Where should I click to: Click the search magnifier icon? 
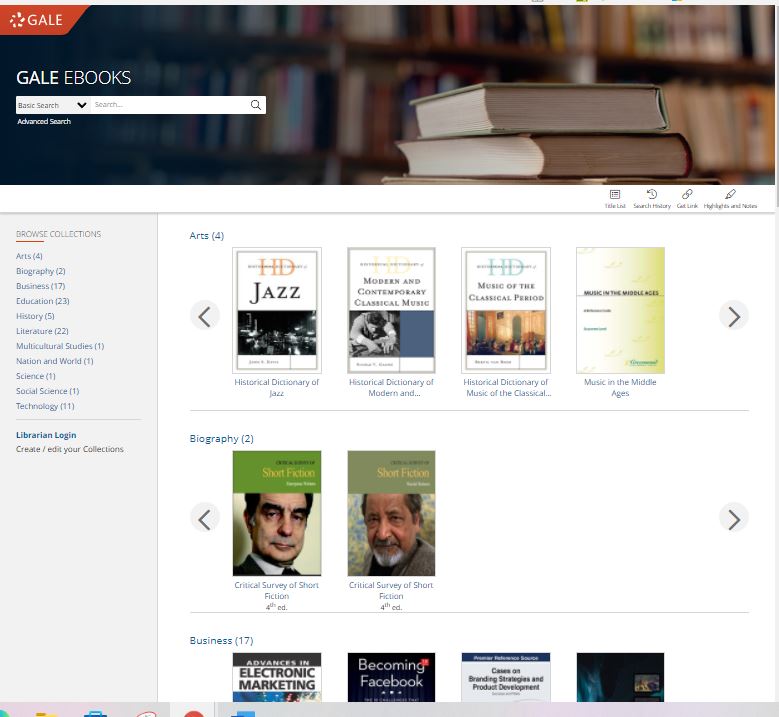click(255, 105)
